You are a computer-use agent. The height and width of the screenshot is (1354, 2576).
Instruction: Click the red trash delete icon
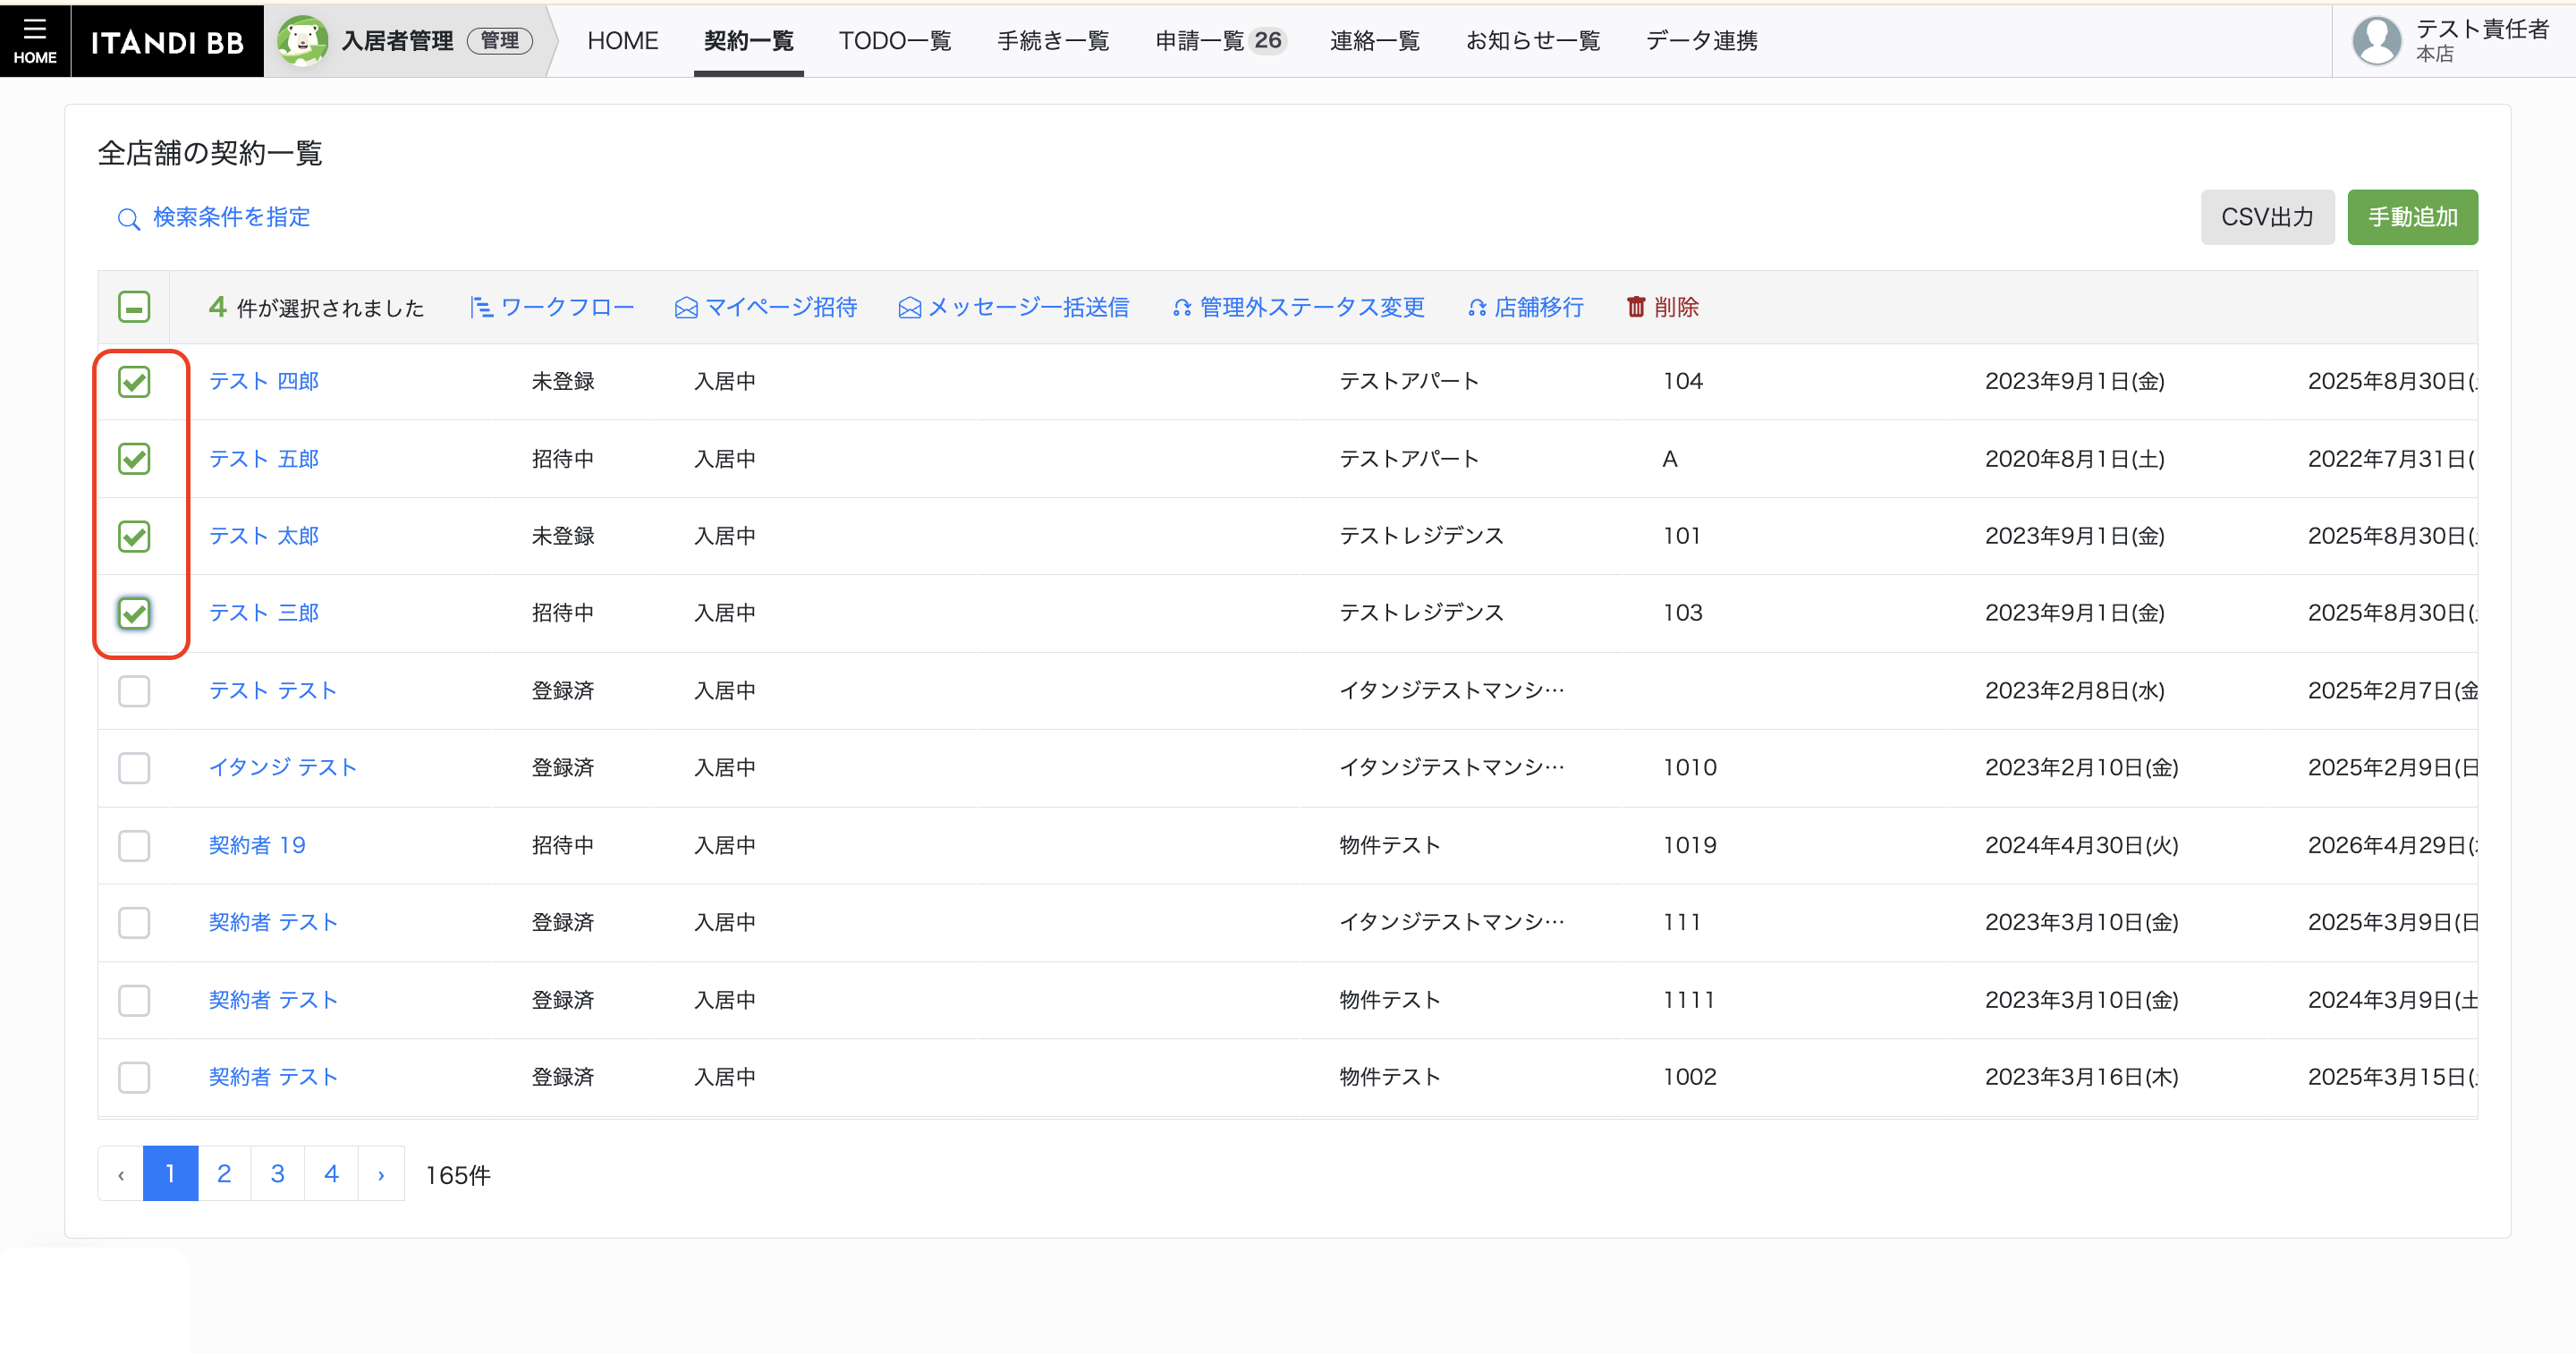tap(1636, 307)
